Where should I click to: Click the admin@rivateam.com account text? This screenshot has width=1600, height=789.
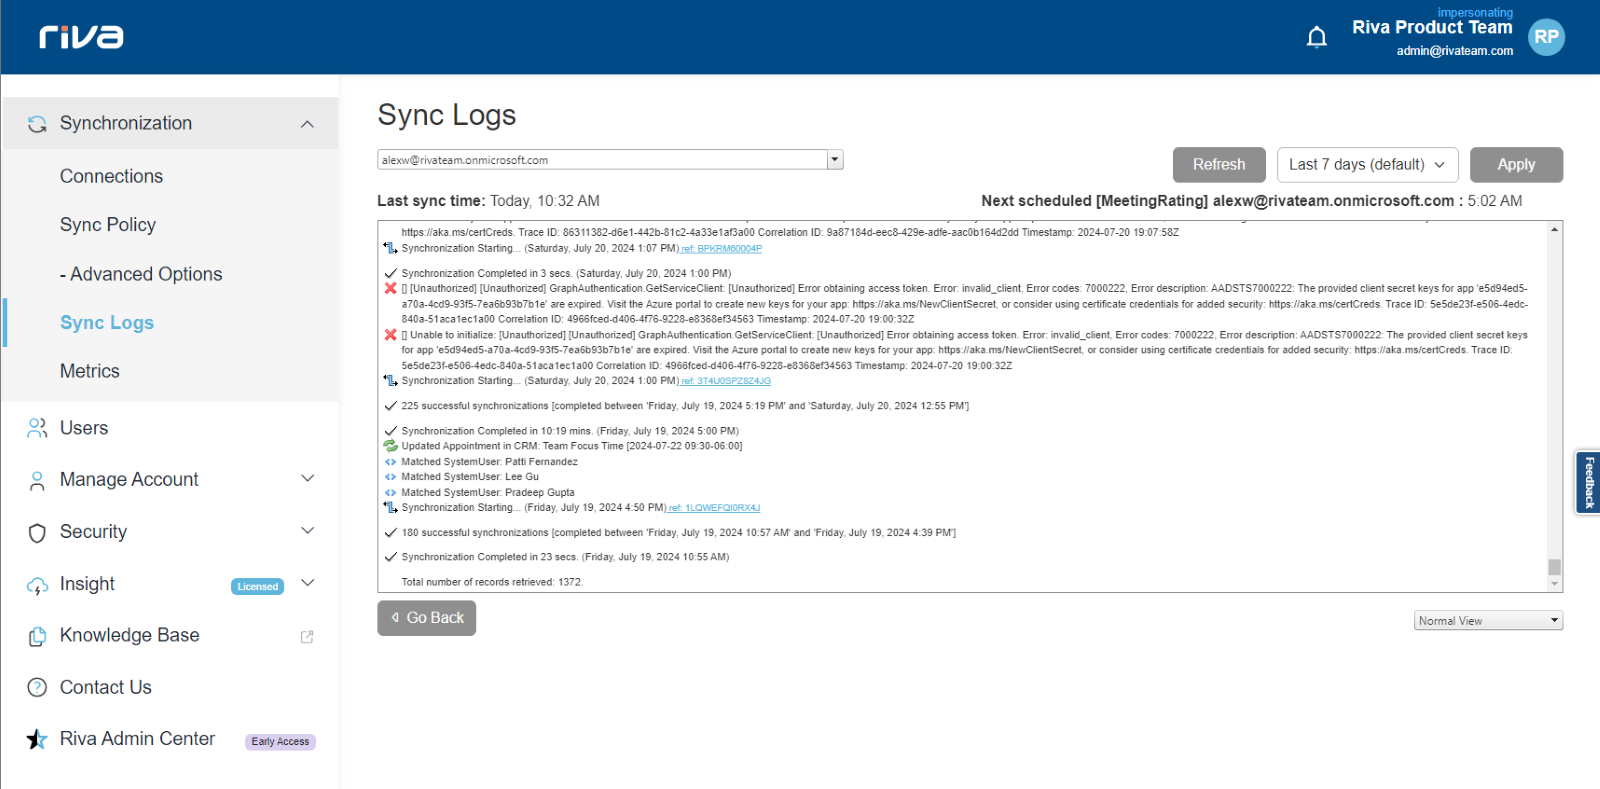pyautogui.click(x=1455, y=51)
